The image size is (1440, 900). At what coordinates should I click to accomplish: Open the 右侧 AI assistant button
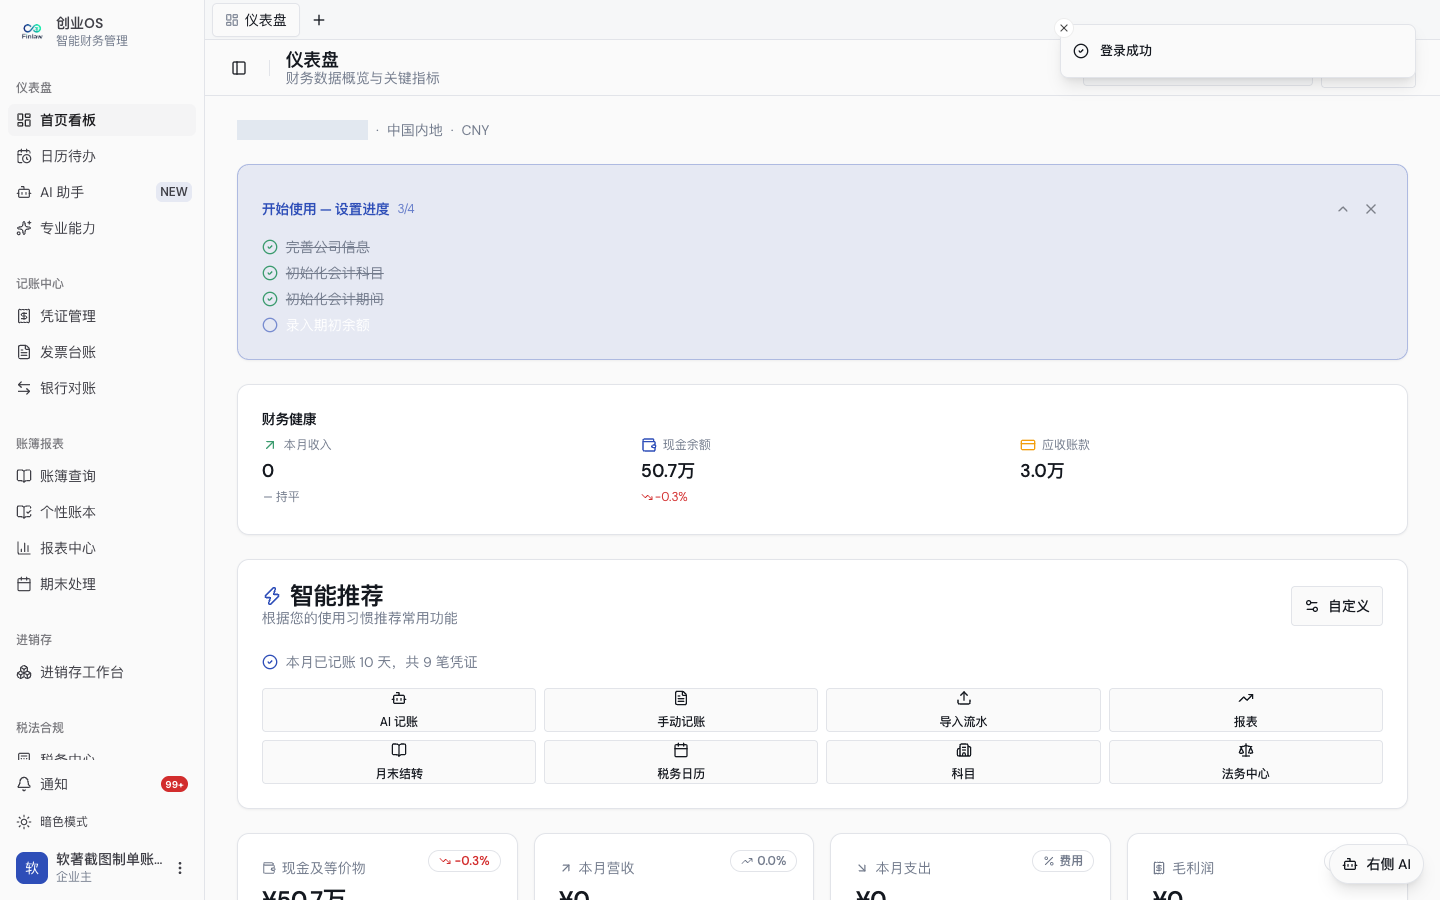tap(1377, 864)
